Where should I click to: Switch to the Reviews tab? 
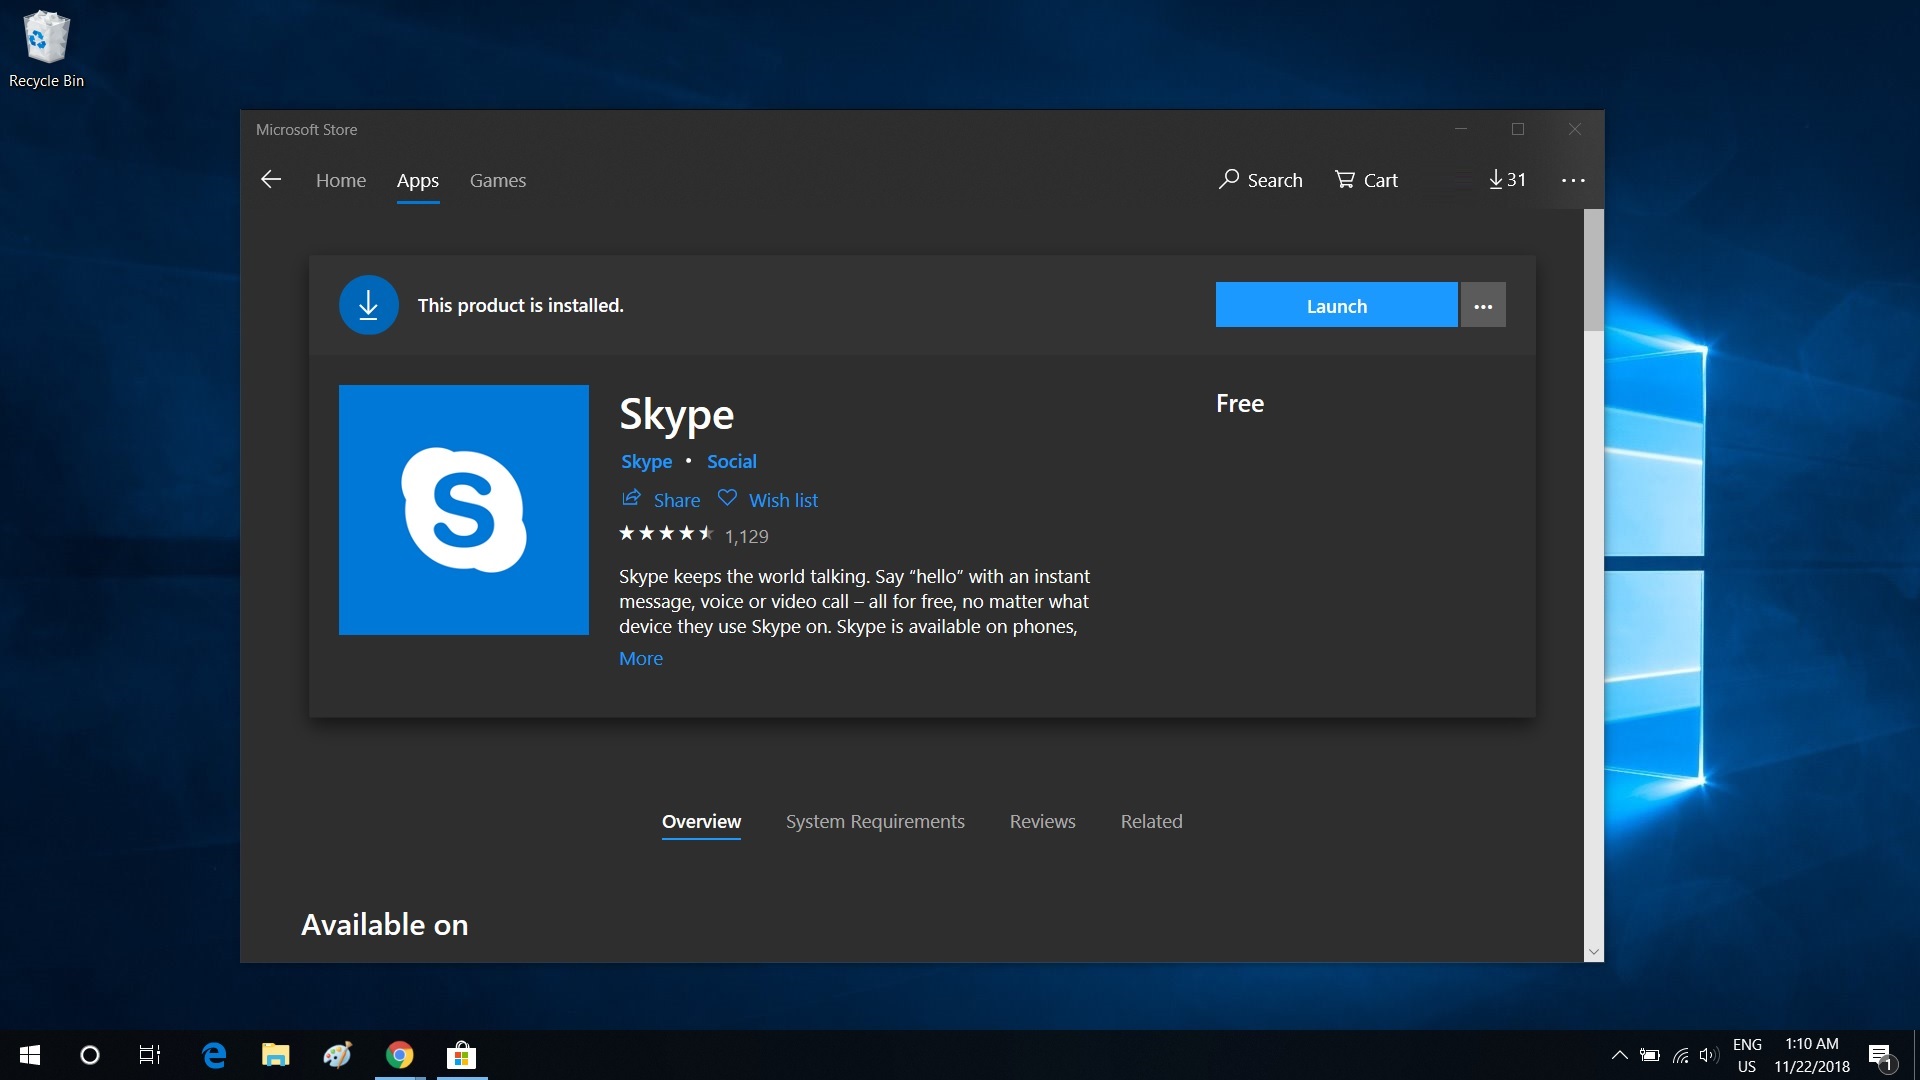tap(1042, 821)
